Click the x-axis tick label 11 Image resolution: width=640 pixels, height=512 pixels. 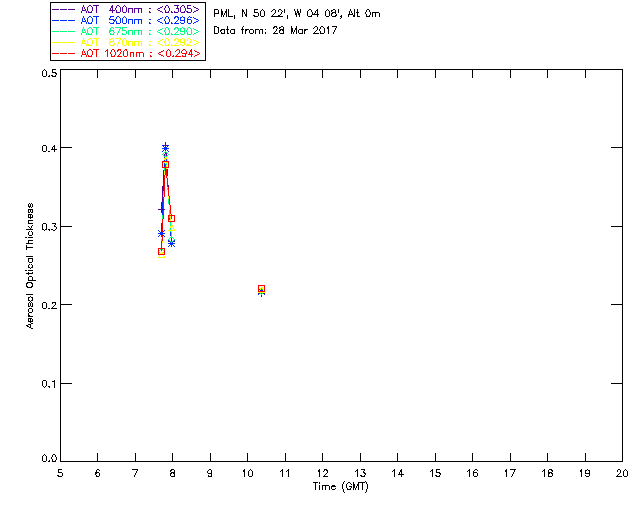(285, 473)
